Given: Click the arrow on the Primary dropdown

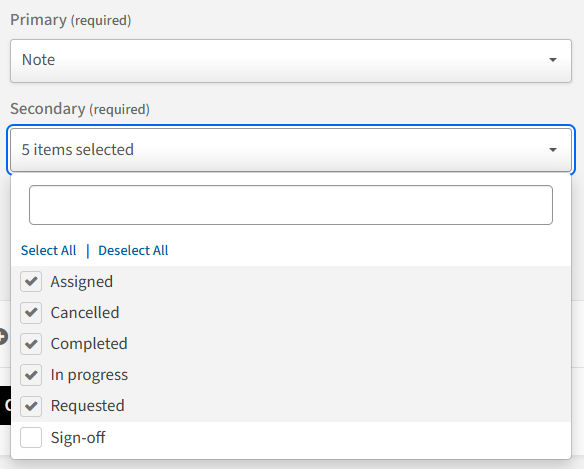Looking at the screenshot, I should [x=553, y=60].
